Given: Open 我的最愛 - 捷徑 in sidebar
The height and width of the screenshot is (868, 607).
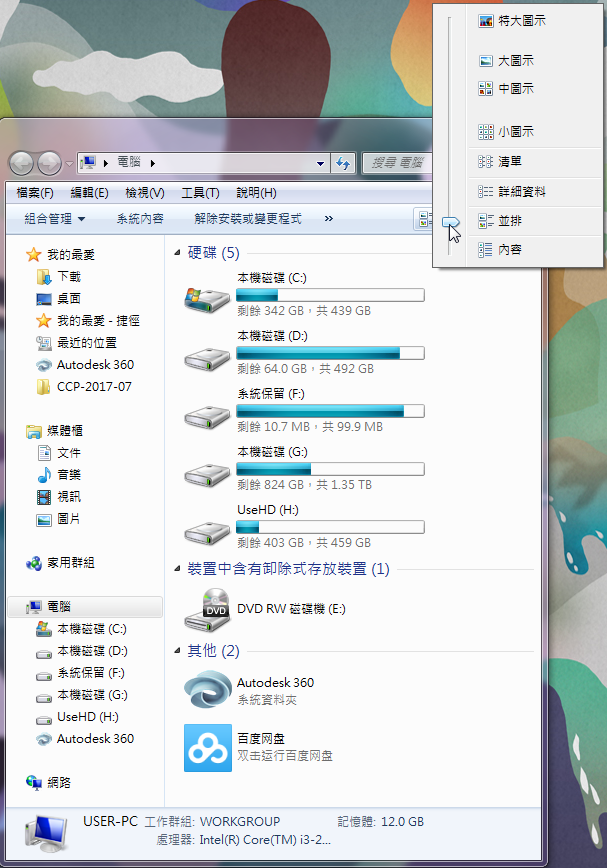Looking at the screenshot, I should (88, 321).
